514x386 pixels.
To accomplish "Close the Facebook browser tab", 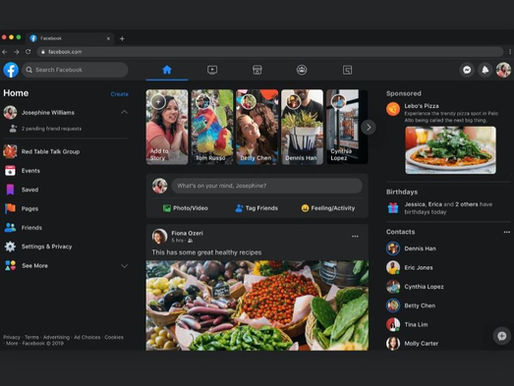I will pyautogui.click(x=108, y=39).
